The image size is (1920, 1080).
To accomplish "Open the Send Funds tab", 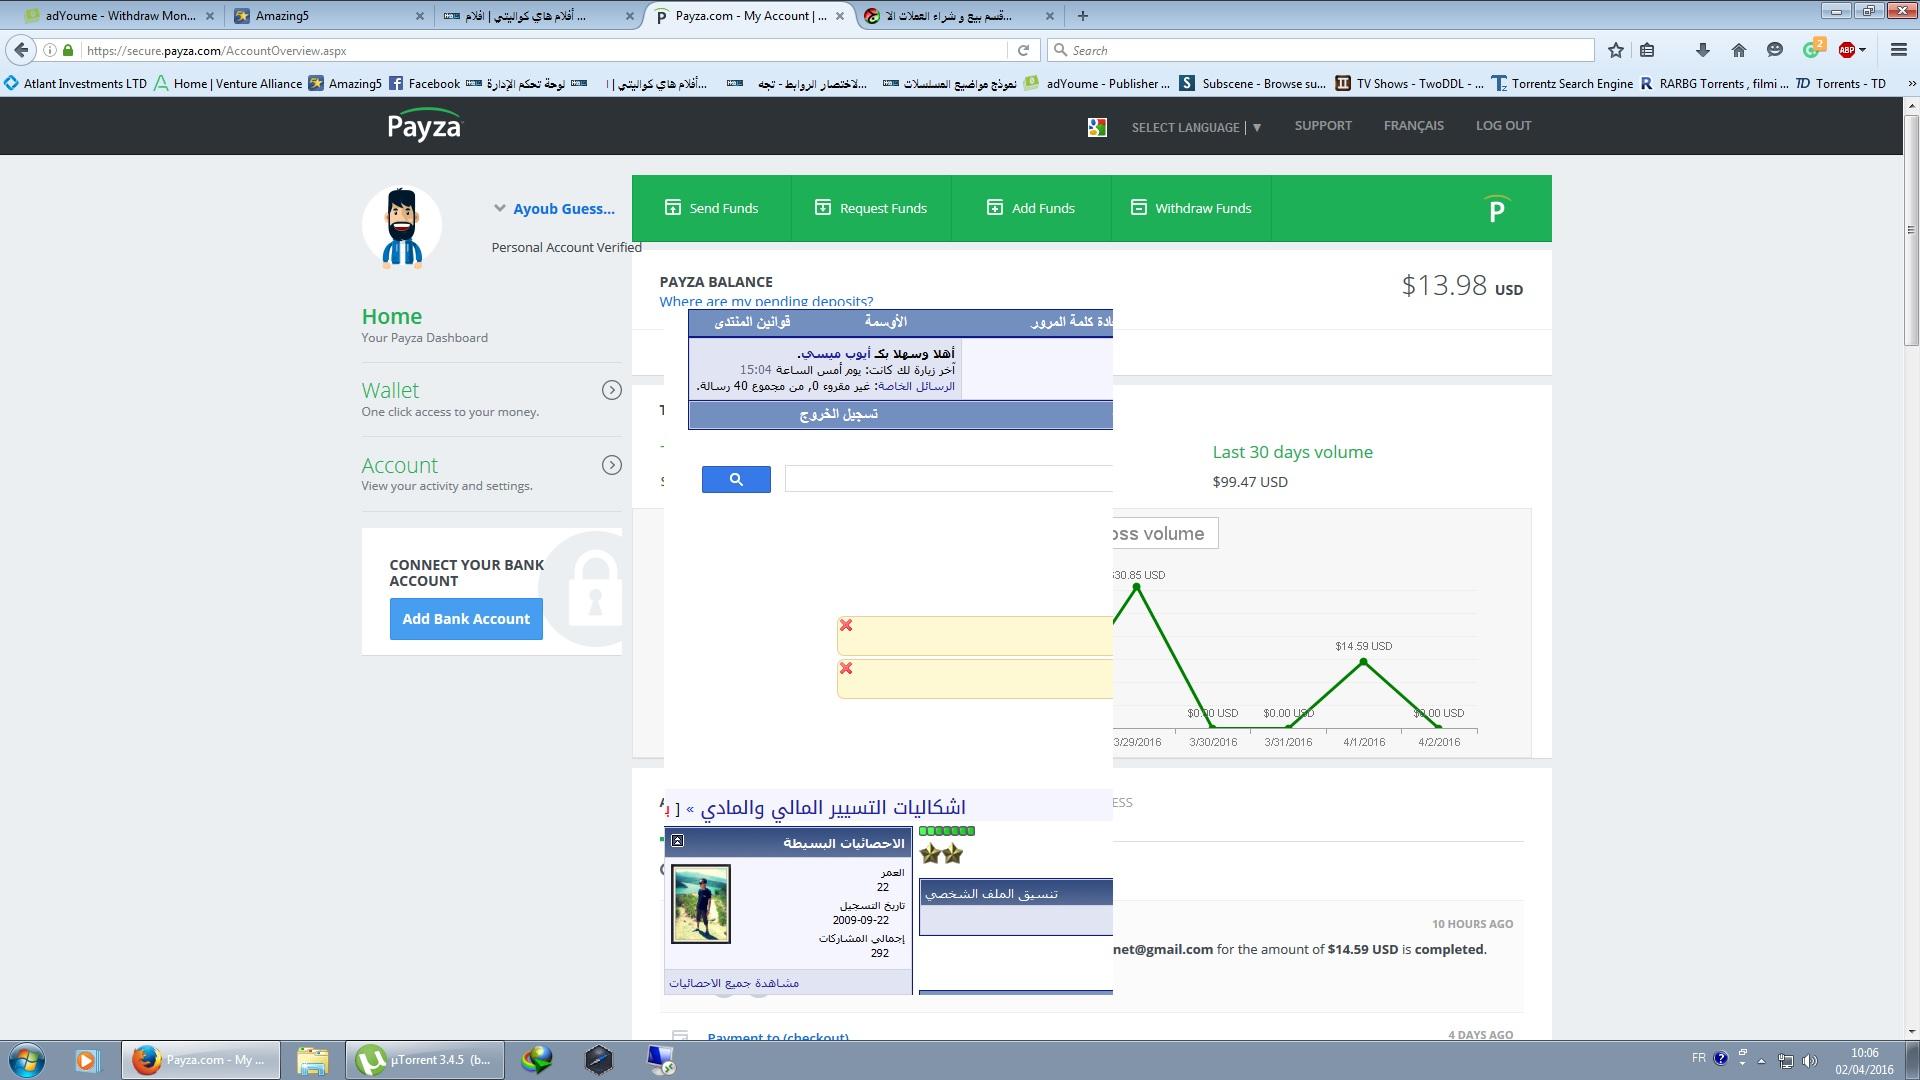I will coord(711,208).
